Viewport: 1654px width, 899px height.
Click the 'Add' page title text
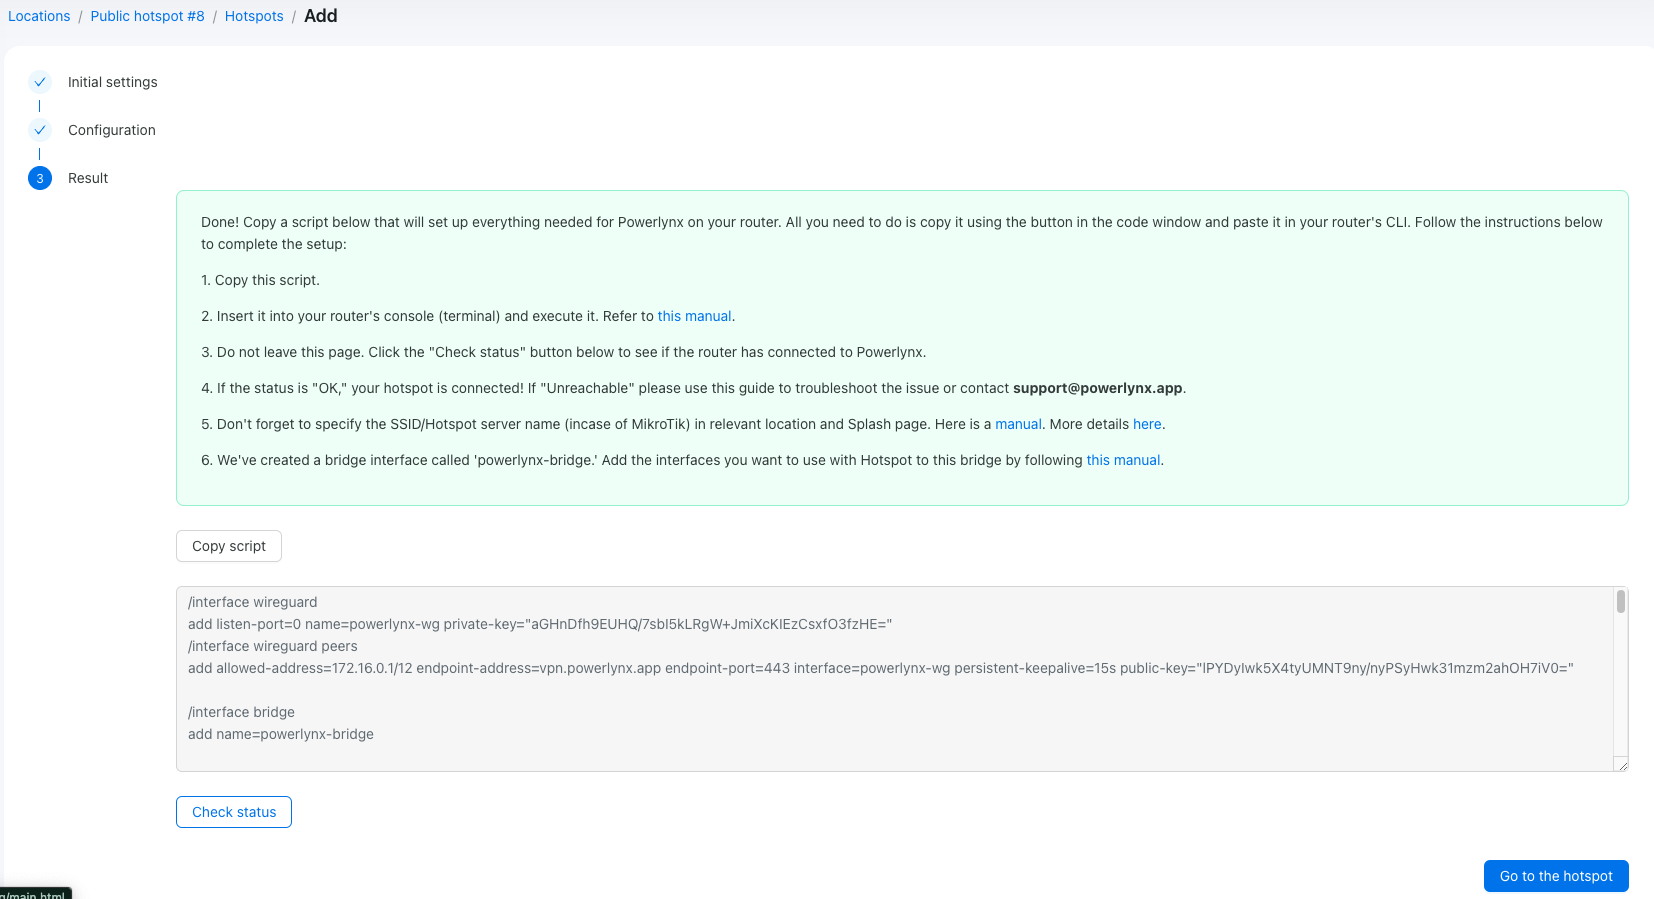coord(321,16)
